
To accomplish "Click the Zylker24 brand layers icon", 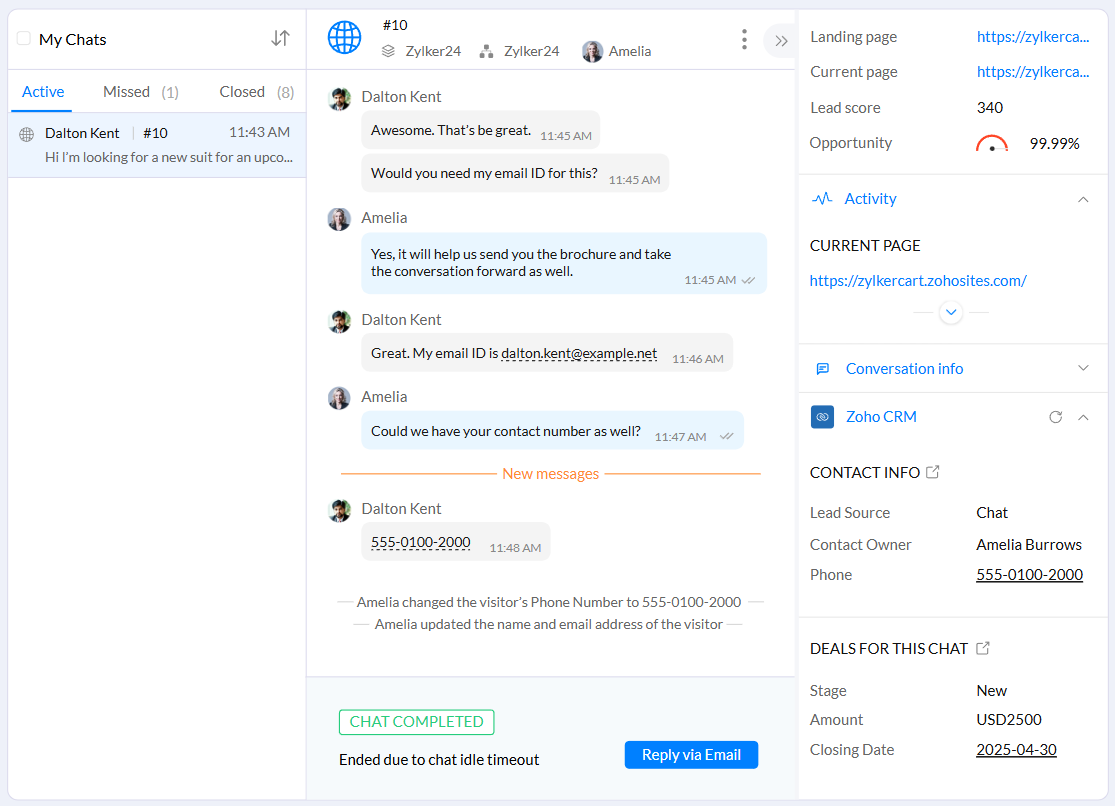I will click(388, 51).
